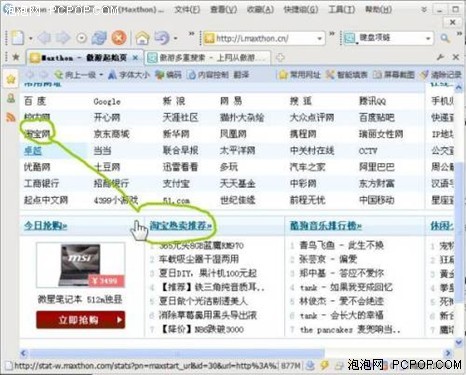Click the star icon left of tabs

[x=16, y=57]
